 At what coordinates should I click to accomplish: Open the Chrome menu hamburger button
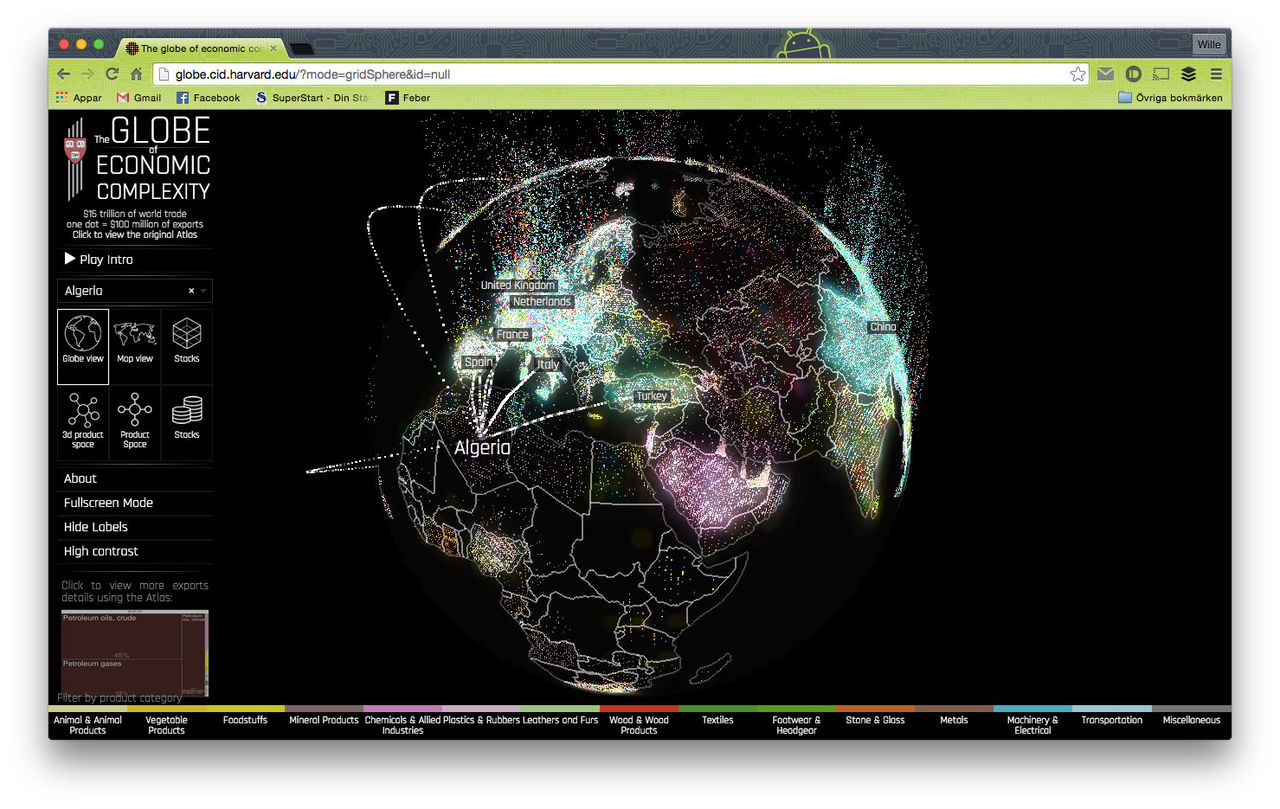tap(1216, 74)
